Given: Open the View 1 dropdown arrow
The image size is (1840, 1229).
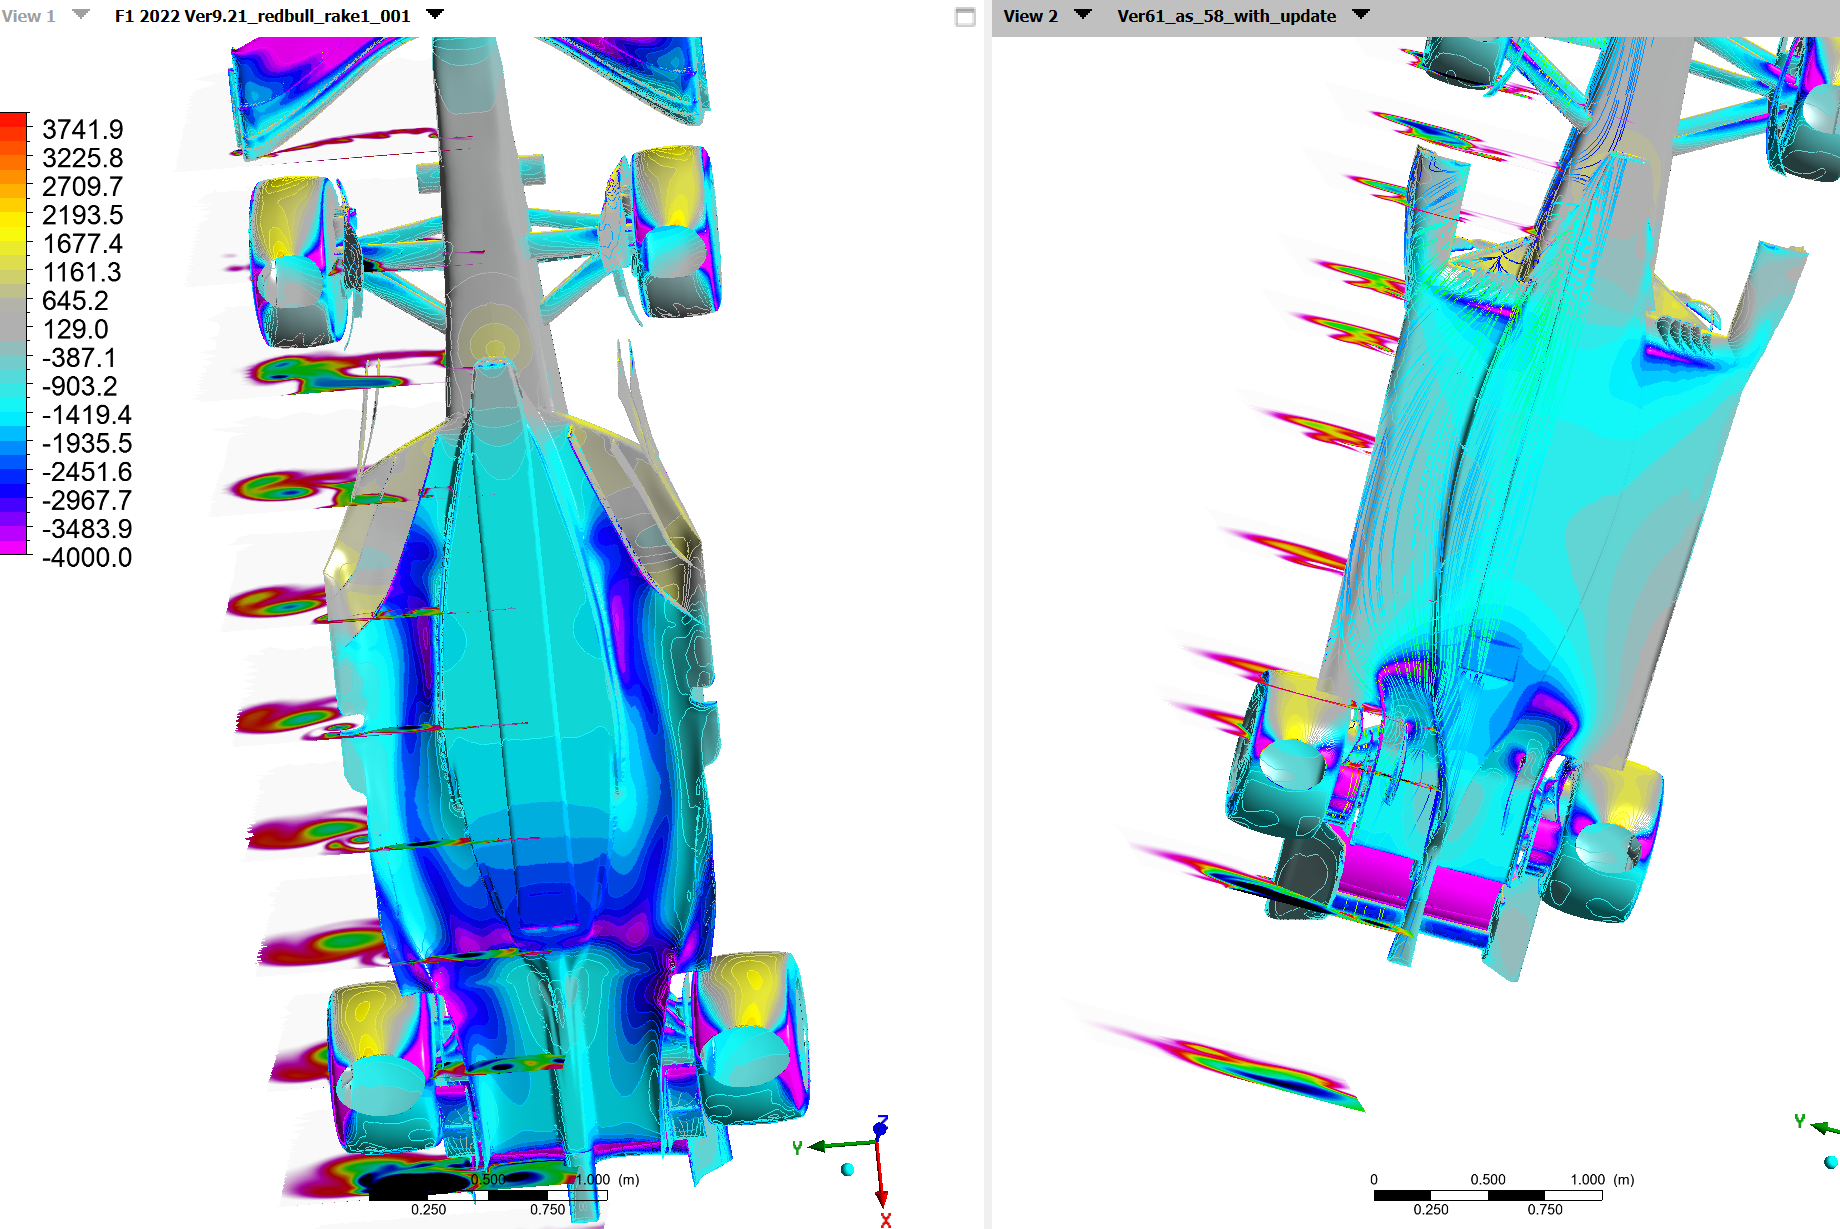Looking at the screenshot, I should coord(81,15).
